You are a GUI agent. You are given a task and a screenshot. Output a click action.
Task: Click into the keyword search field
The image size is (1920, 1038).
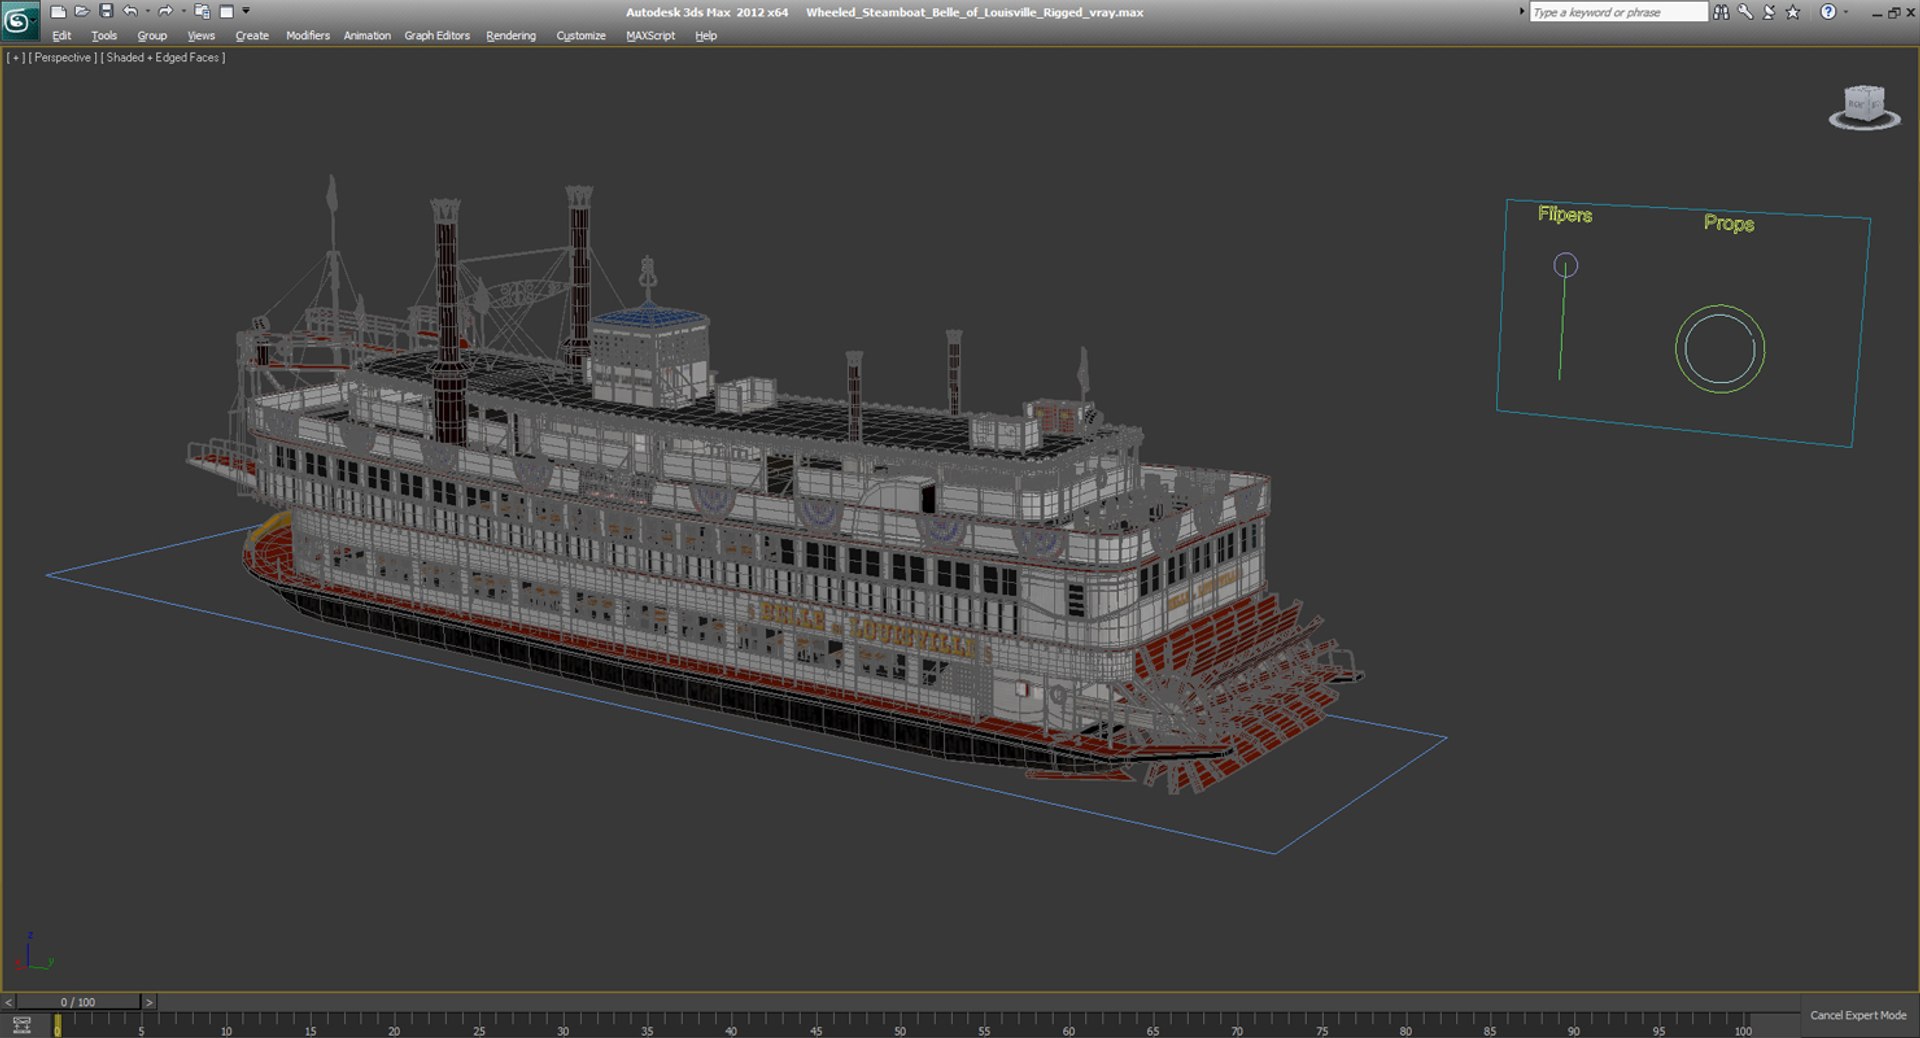point(1618,12)
